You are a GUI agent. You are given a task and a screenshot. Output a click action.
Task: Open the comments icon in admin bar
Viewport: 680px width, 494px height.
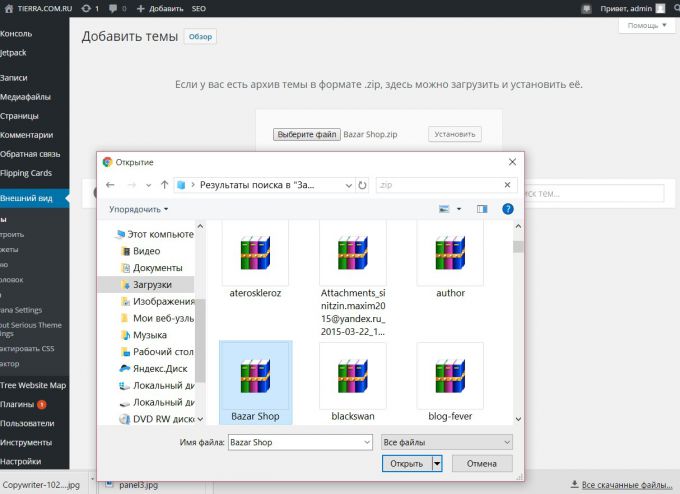click(116, 8)
